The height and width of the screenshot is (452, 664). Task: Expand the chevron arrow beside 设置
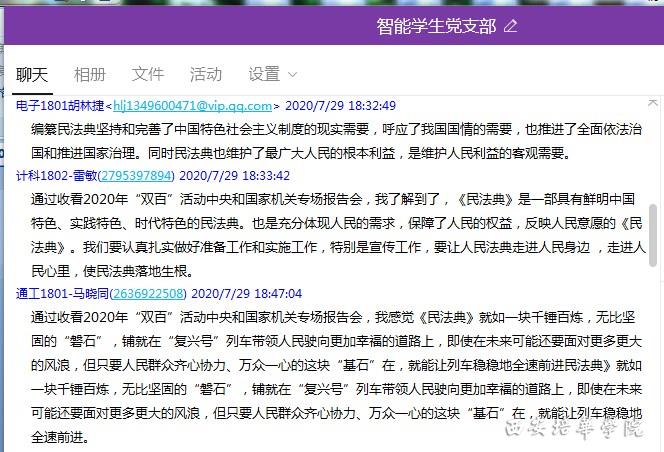tap(293, 75)
